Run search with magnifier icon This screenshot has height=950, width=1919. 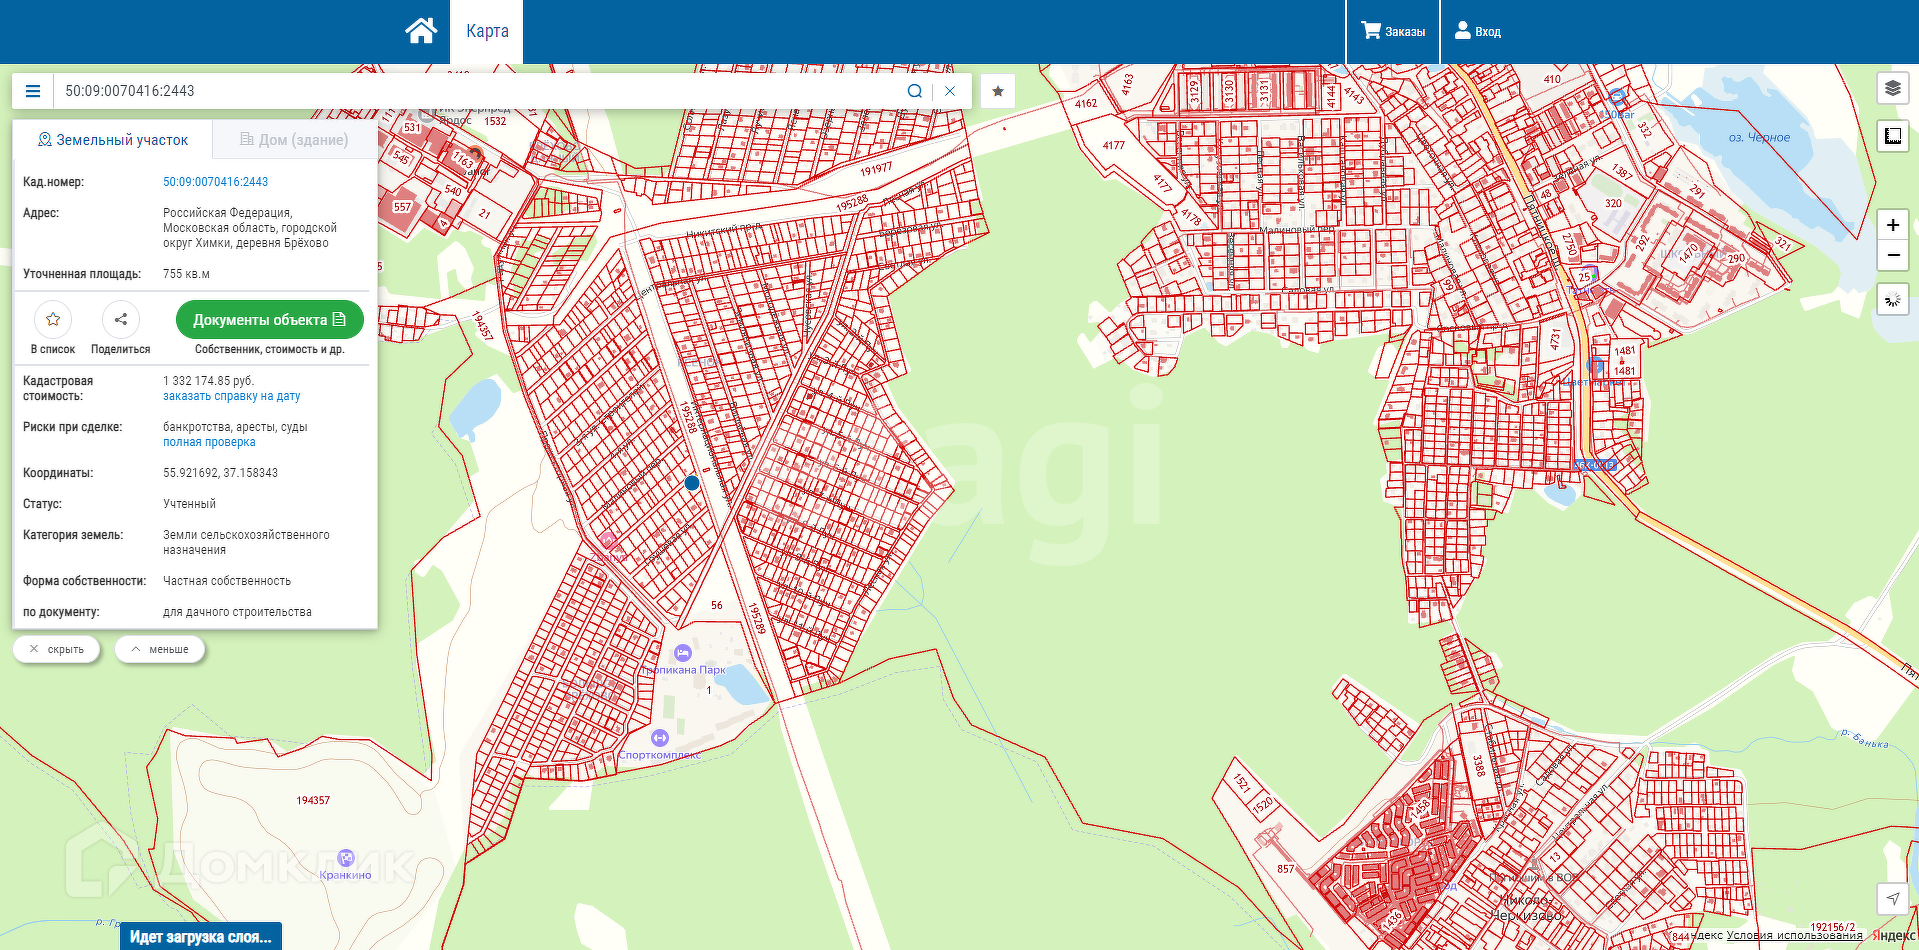pos(915,91)
